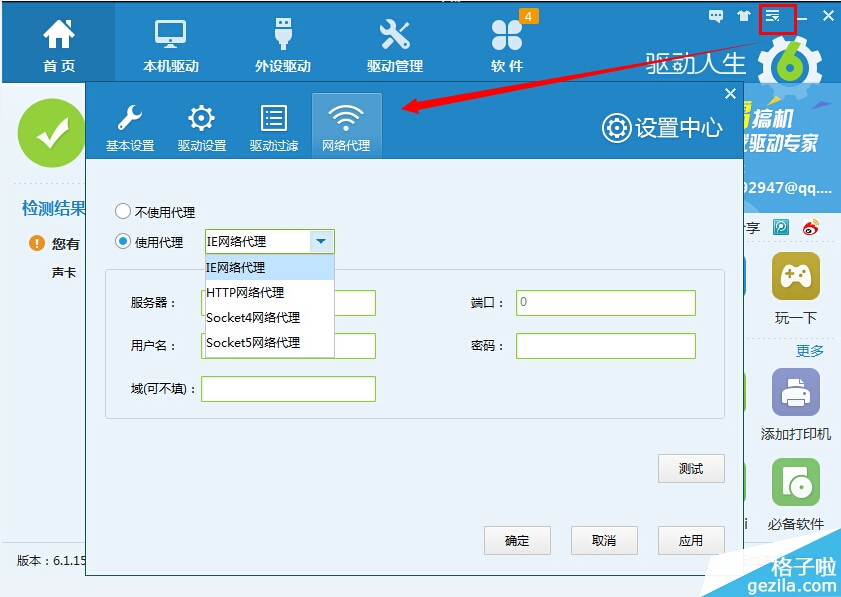Click the 密码 input field

605,346
